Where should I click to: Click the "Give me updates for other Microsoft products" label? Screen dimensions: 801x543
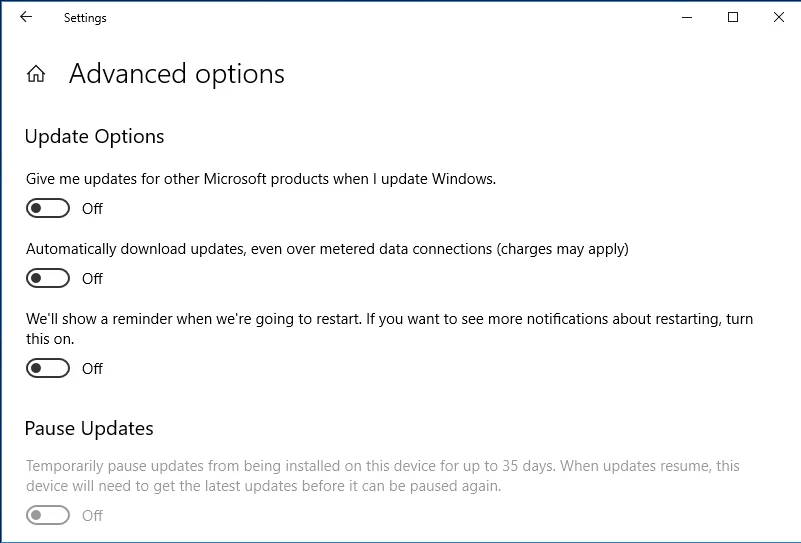click(260, 179)
